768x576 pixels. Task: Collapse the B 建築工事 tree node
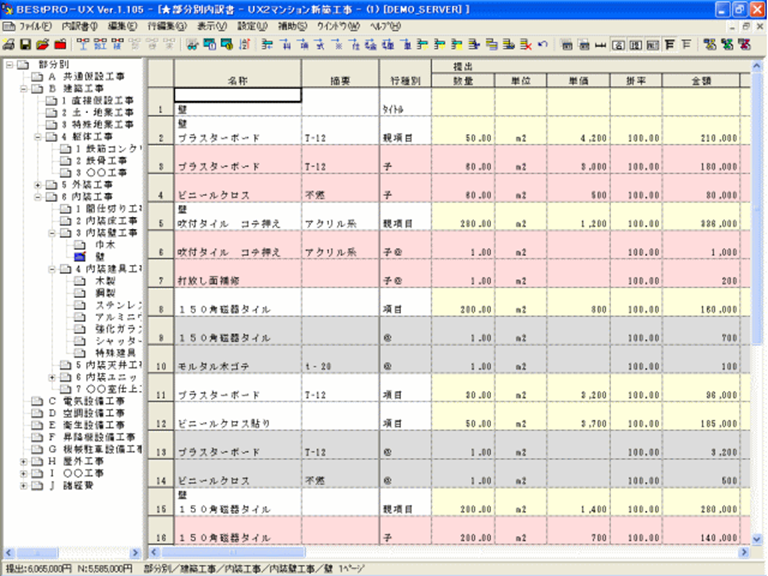23,89
